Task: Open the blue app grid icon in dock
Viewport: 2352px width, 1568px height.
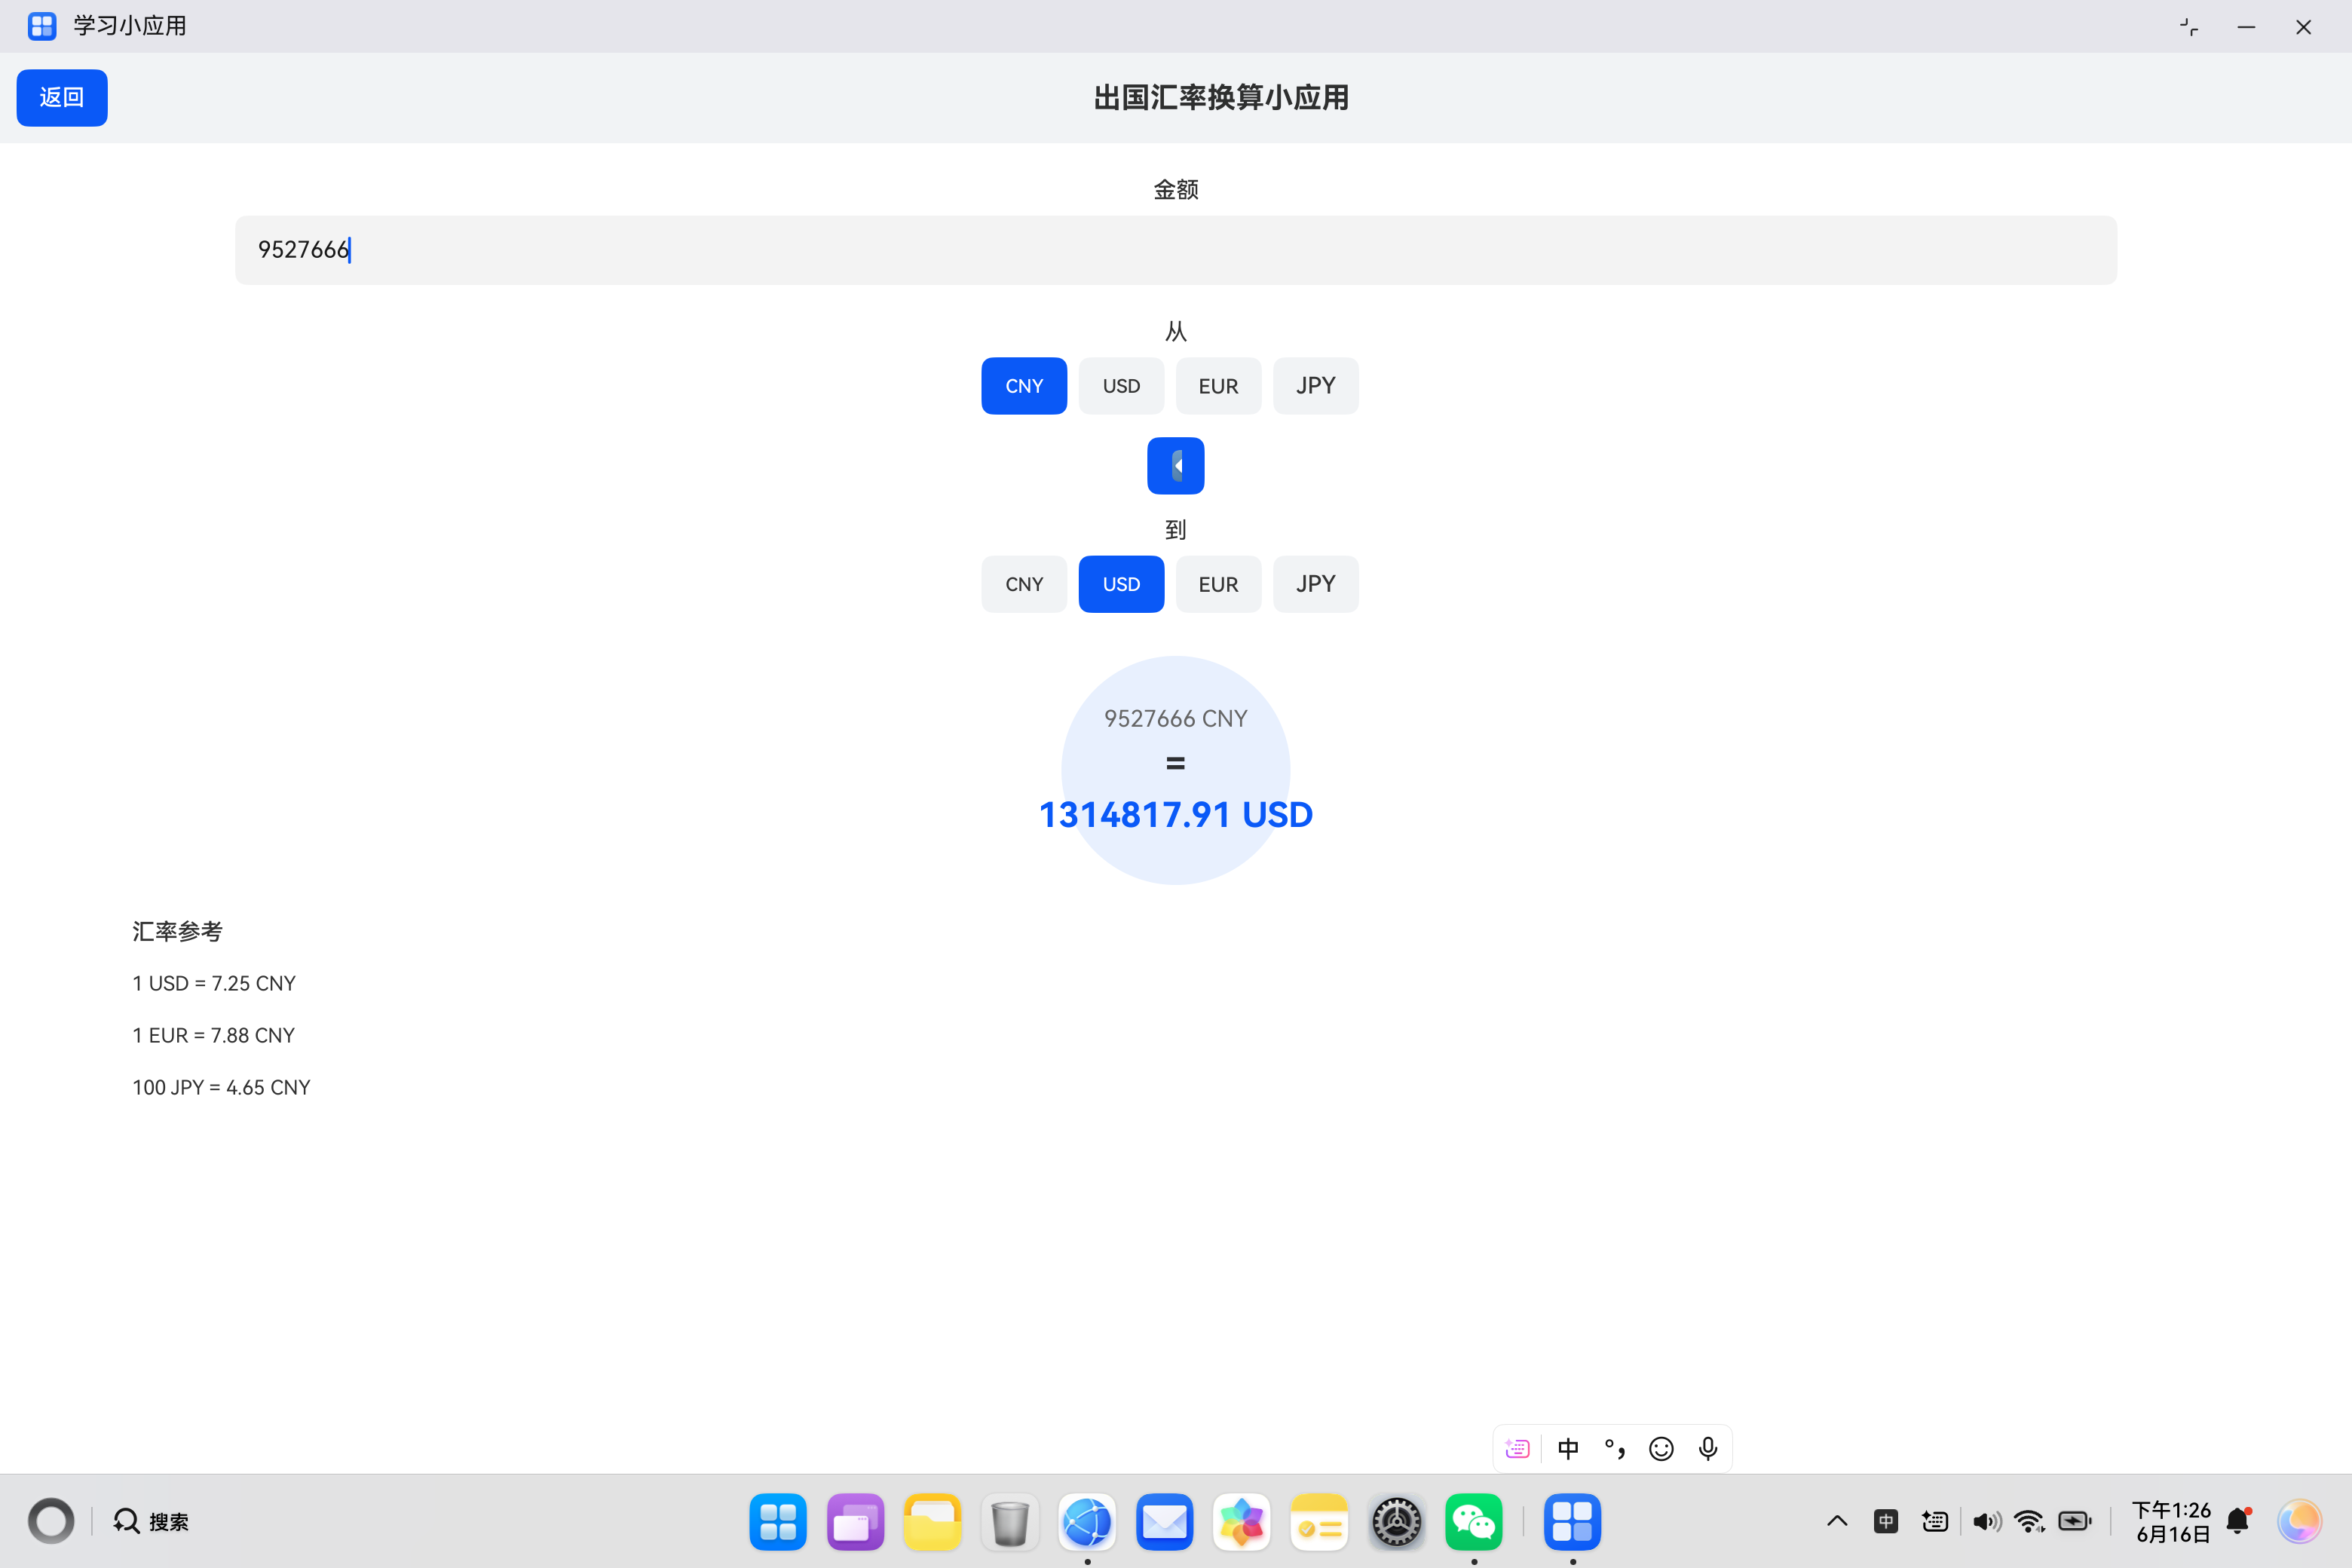Action: tap(778, 1521)
